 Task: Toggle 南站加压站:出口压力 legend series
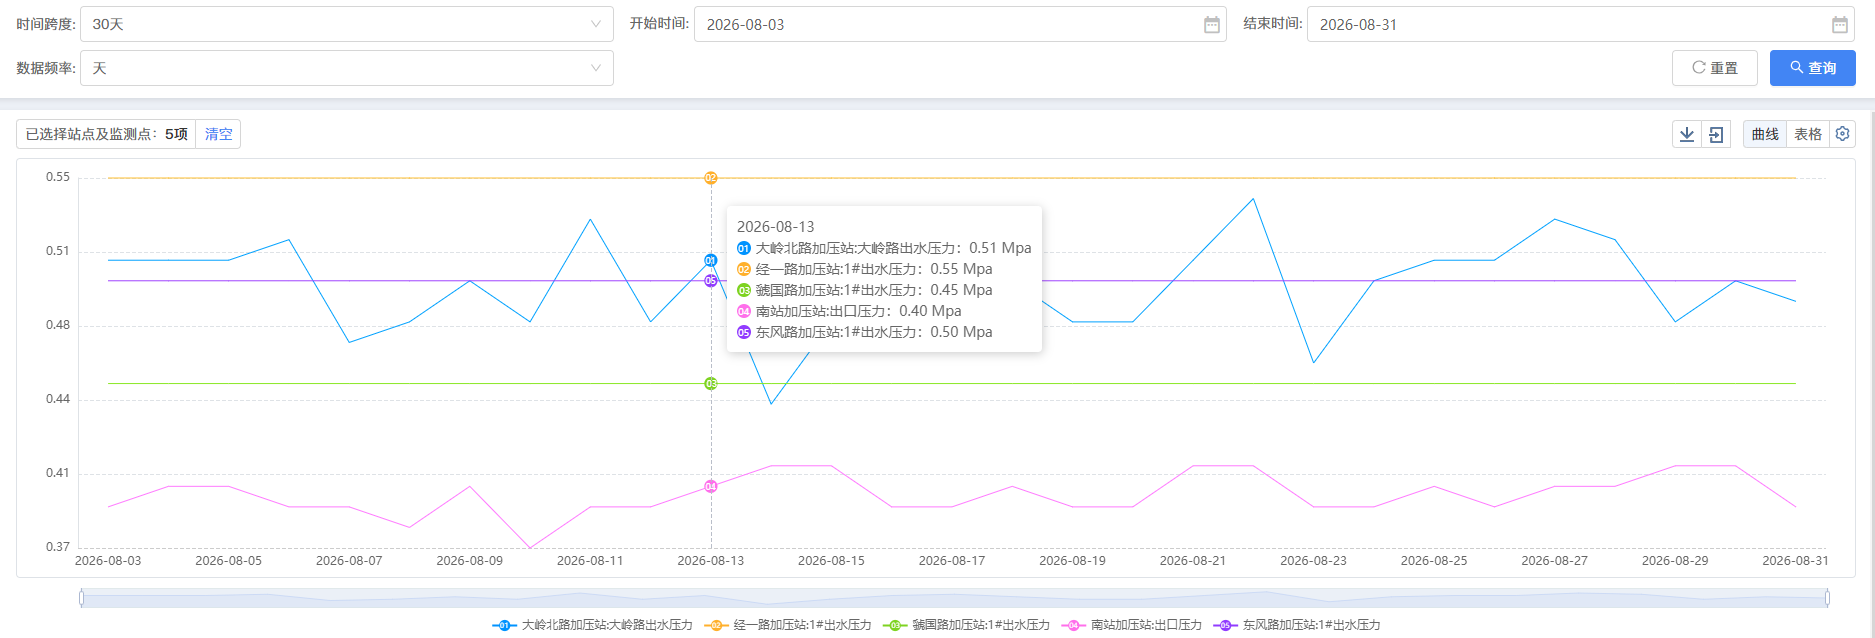(x=1132, y=625)
